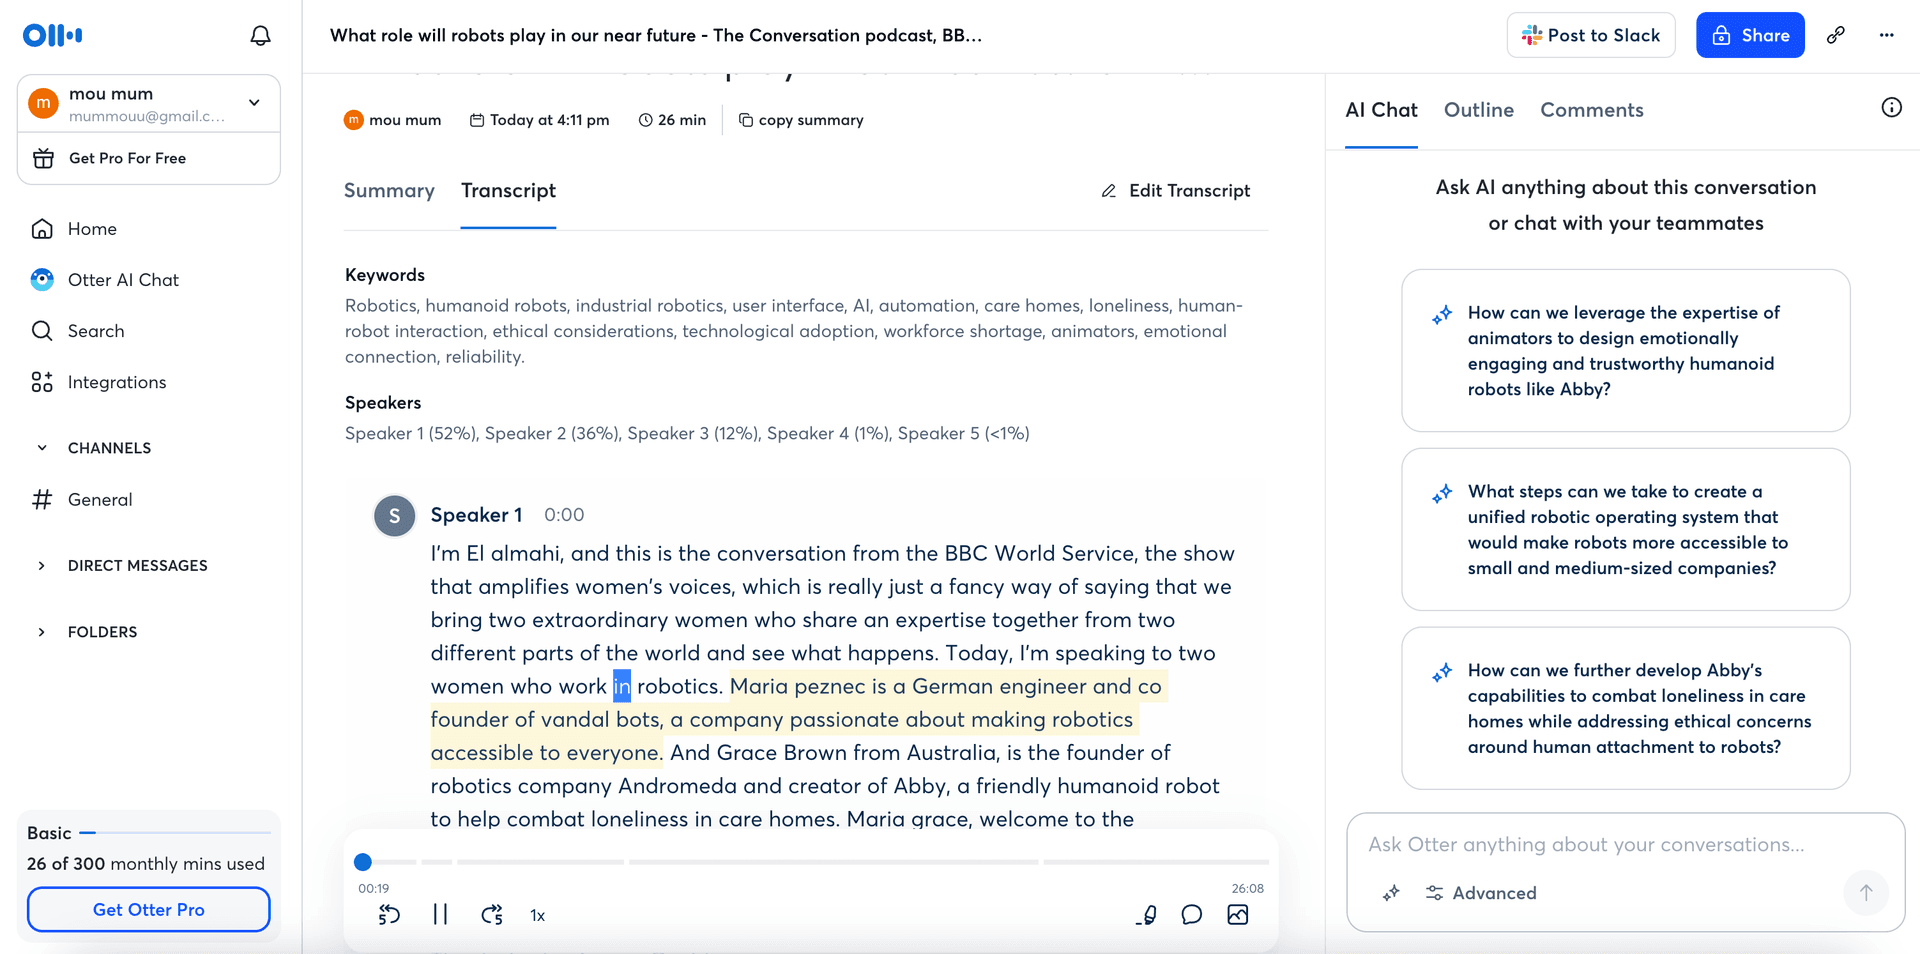Expand the mou mum account dropdown
Image resolution: width=1920 pixels, height=954 pixels.
pos(254,103)
